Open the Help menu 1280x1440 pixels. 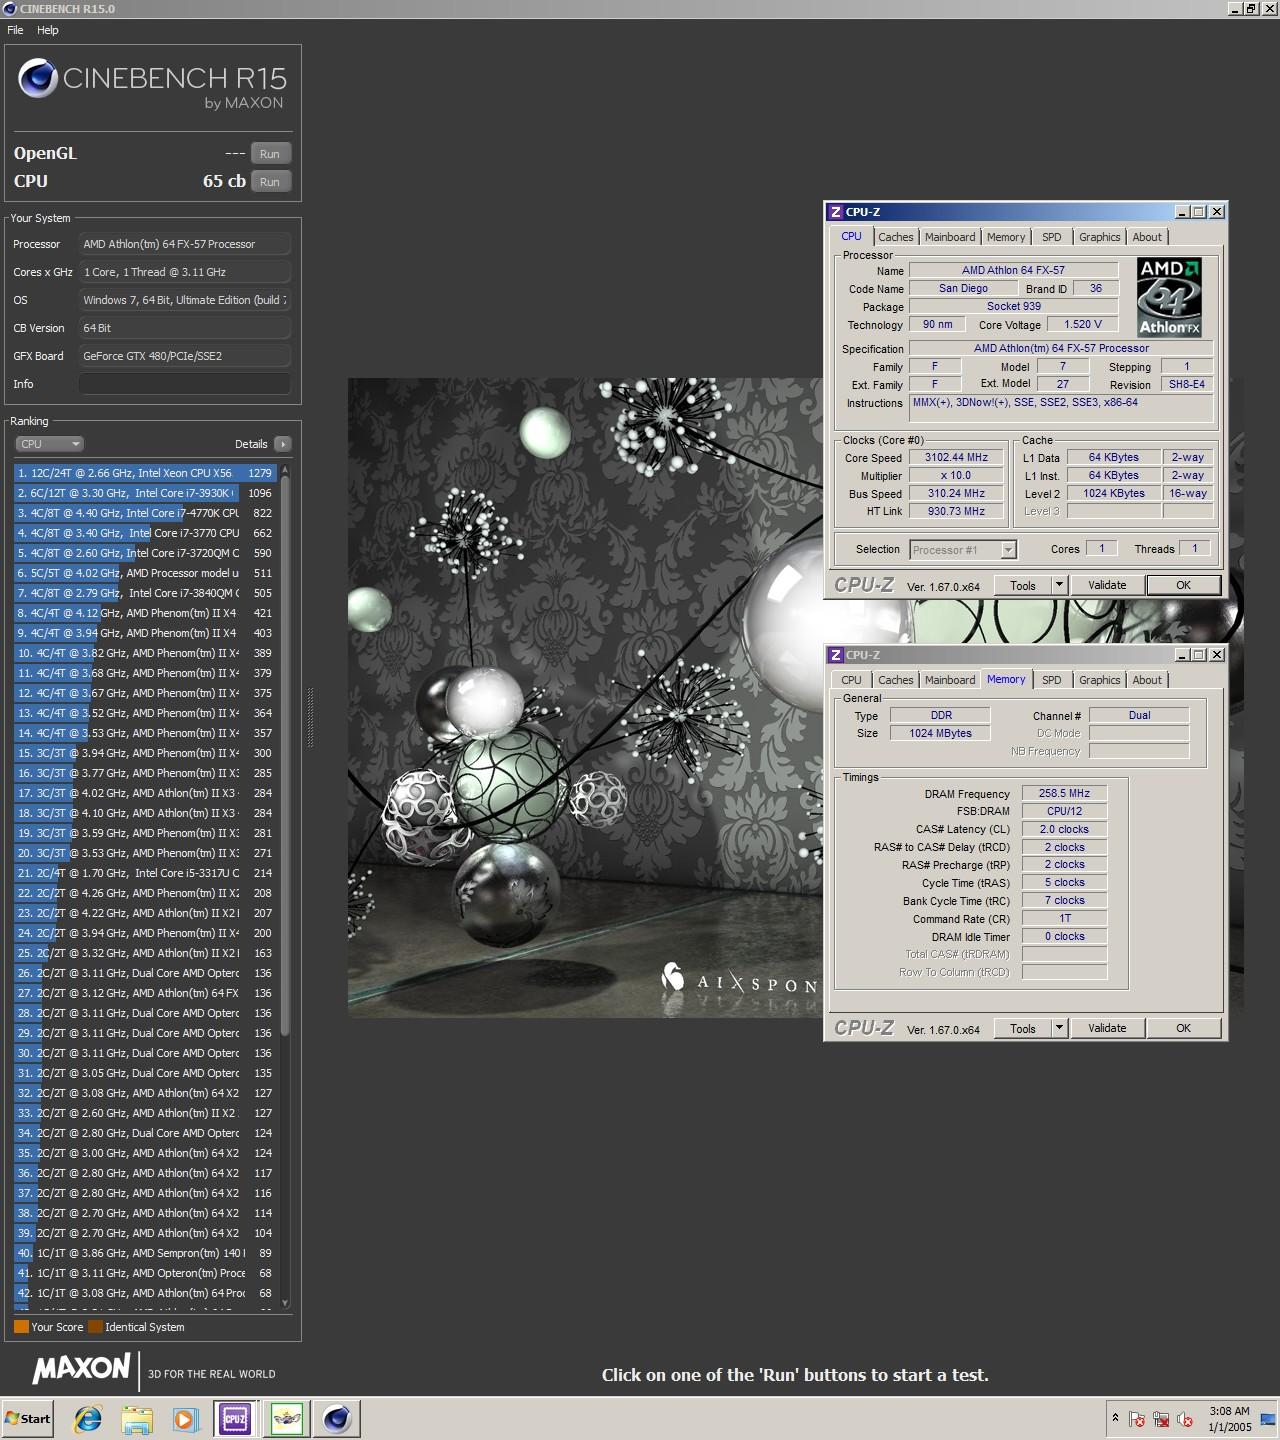point(48,30)
